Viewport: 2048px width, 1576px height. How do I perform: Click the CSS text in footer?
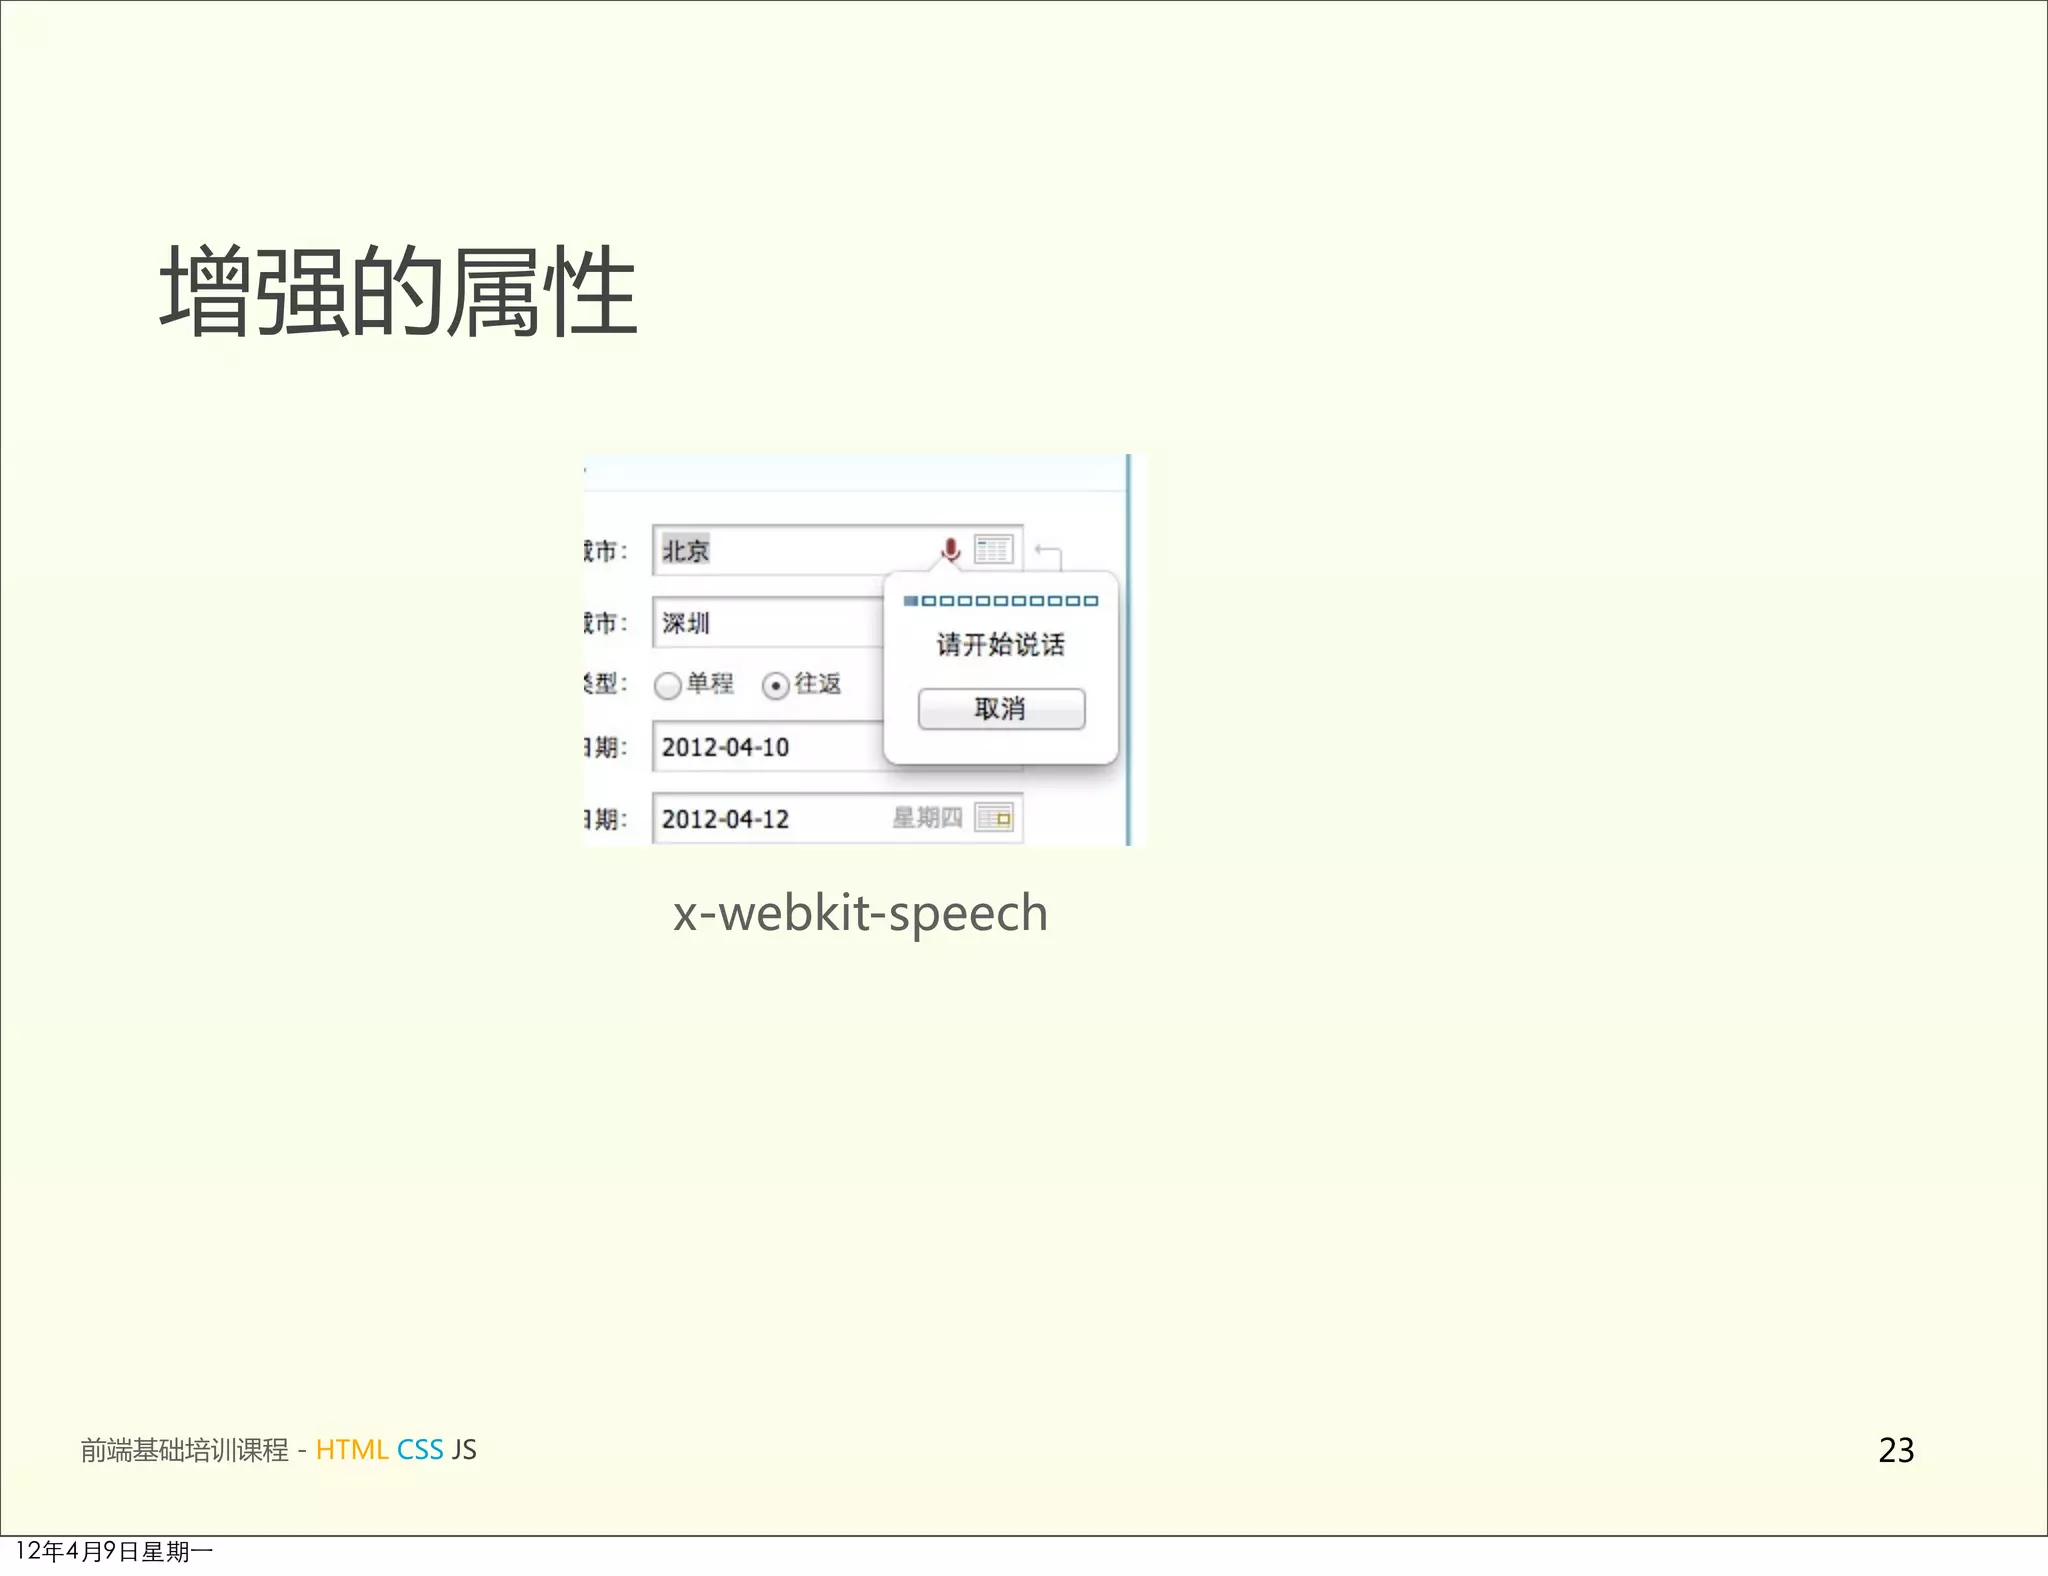(x=420, y=1449)
